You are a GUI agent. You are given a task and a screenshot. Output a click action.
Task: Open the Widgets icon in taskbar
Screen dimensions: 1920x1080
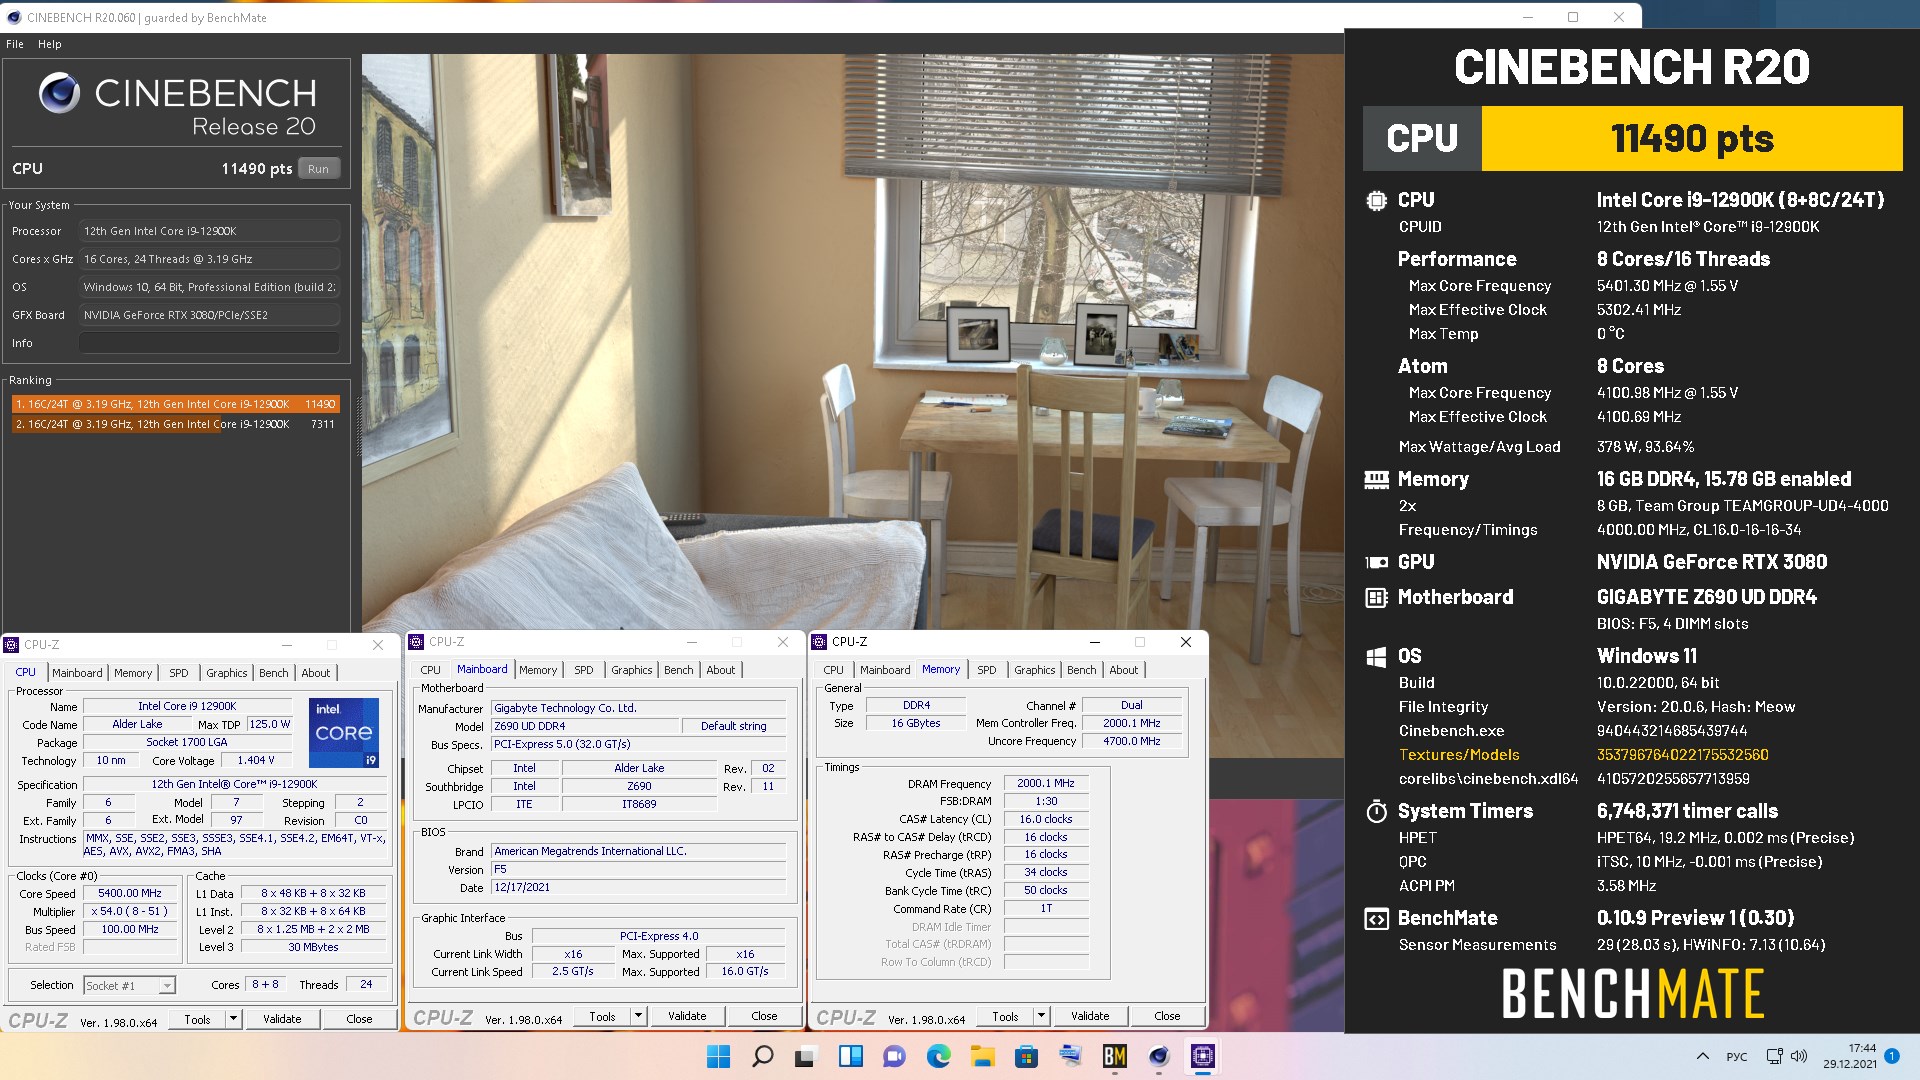pyautogui.click(x=850, y=1056)
